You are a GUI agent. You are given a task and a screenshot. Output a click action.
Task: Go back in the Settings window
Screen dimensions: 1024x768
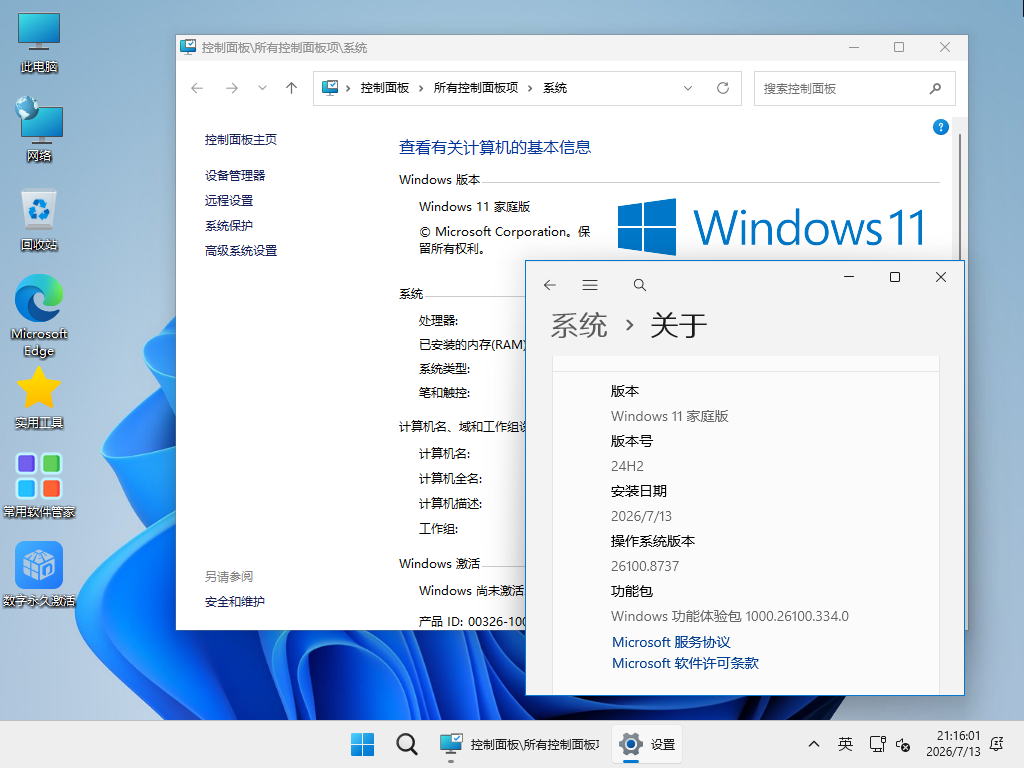tap(550, 285)
